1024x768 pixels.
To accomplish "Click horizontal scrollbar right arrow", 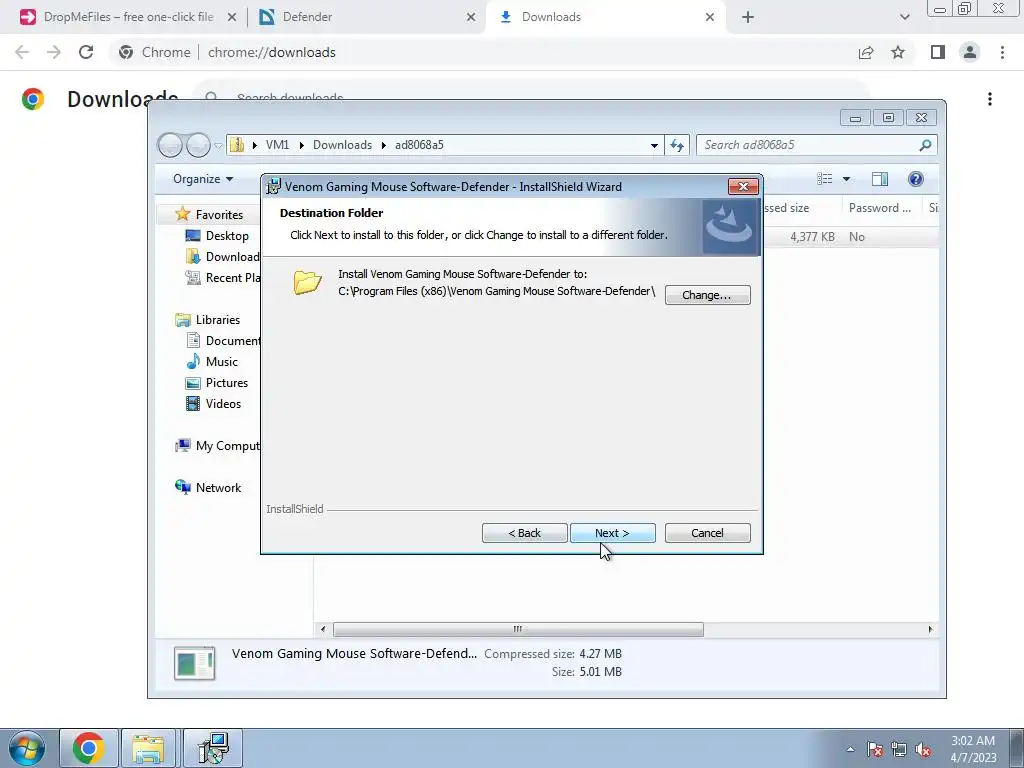I will tap(931, 630).
